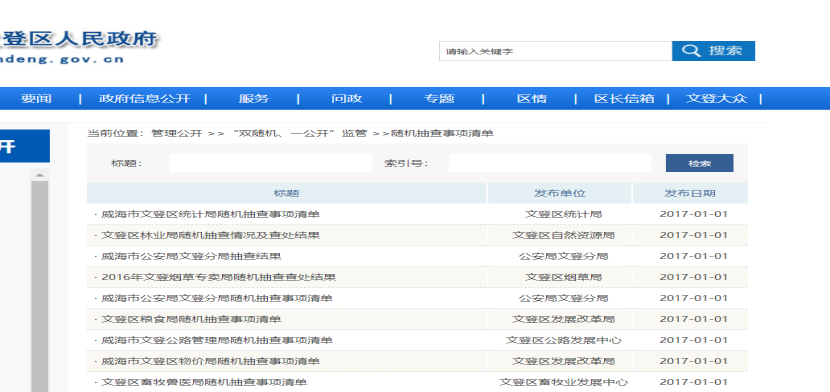Viewport: 830px width, 392px height.
Task: Focus the 标题 filter input field
Action: 270,163
